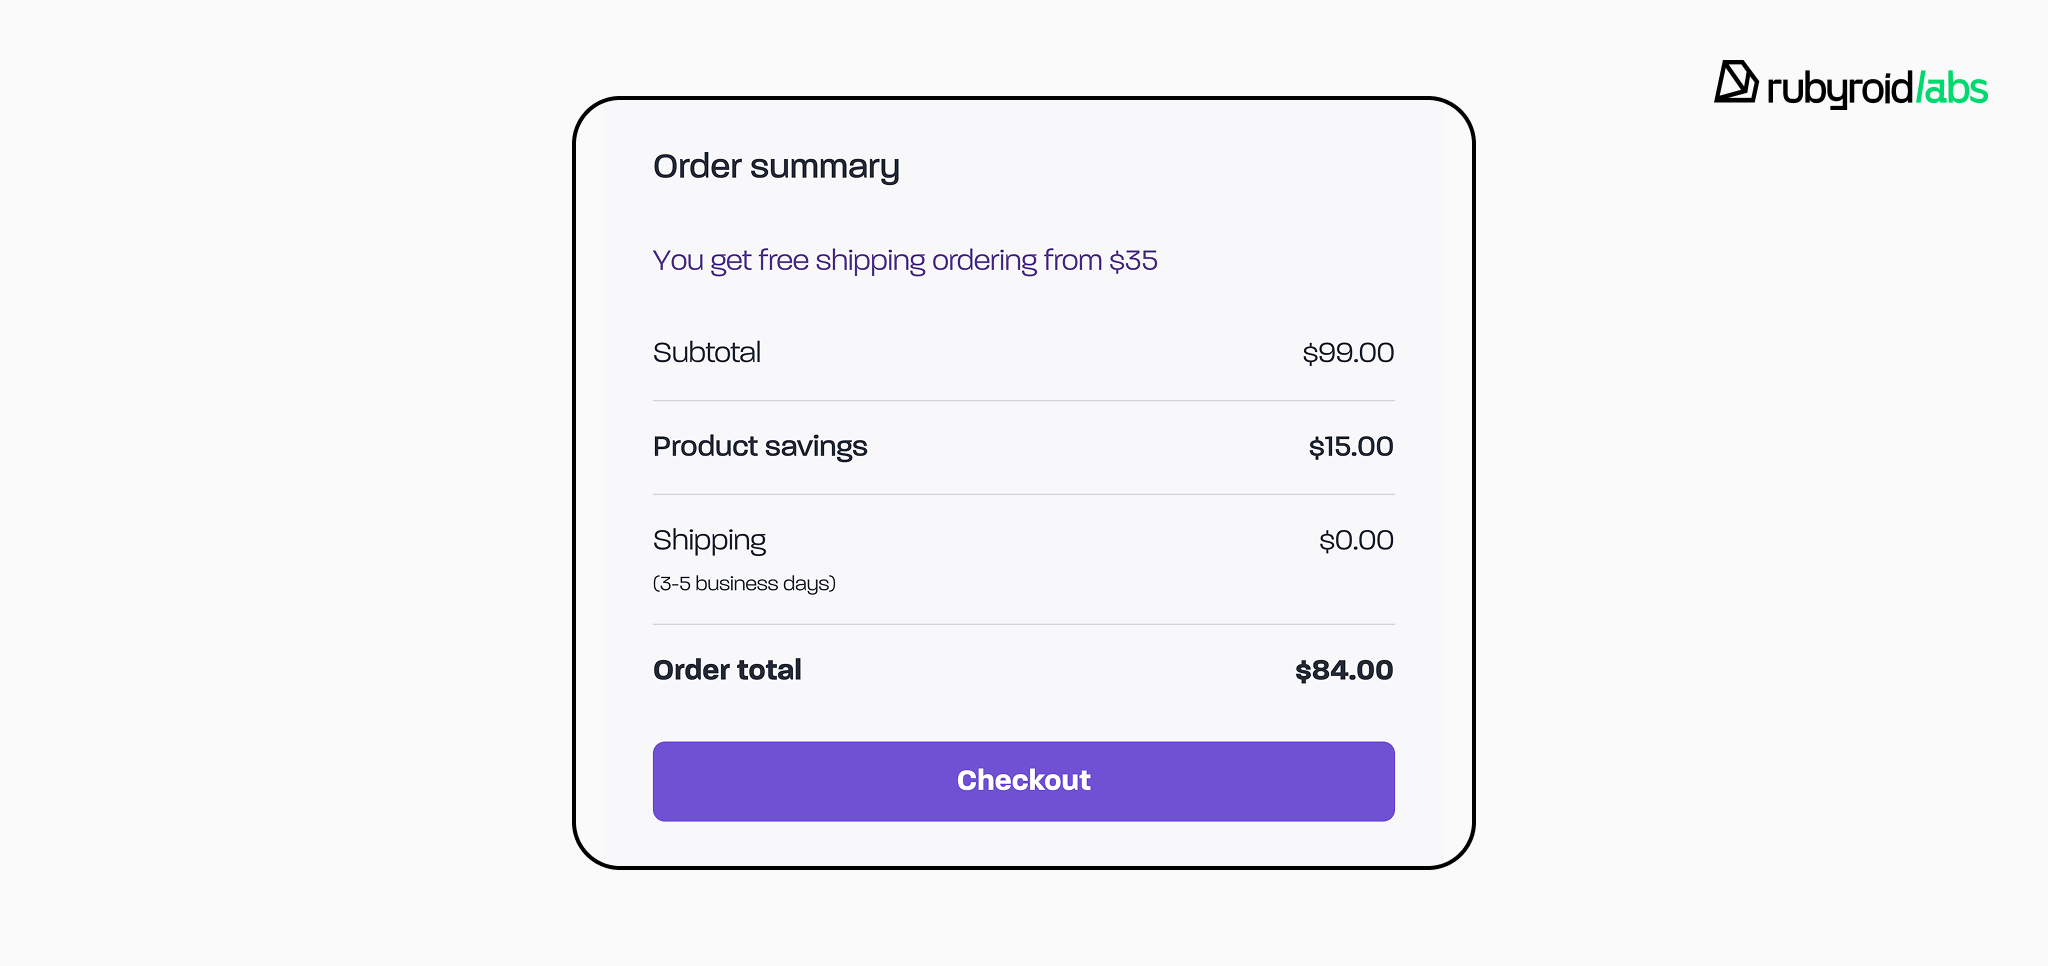Select the 'Order total' label
This screenshot has height=966, width=2048.
(x=727, y=670)
